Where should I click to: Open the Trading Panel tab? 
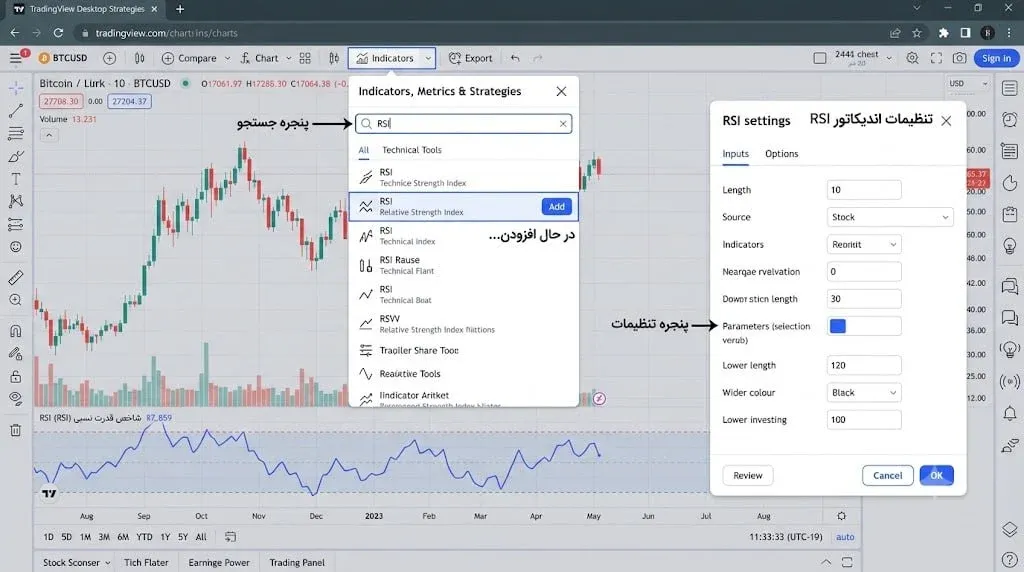click(296, 562)
